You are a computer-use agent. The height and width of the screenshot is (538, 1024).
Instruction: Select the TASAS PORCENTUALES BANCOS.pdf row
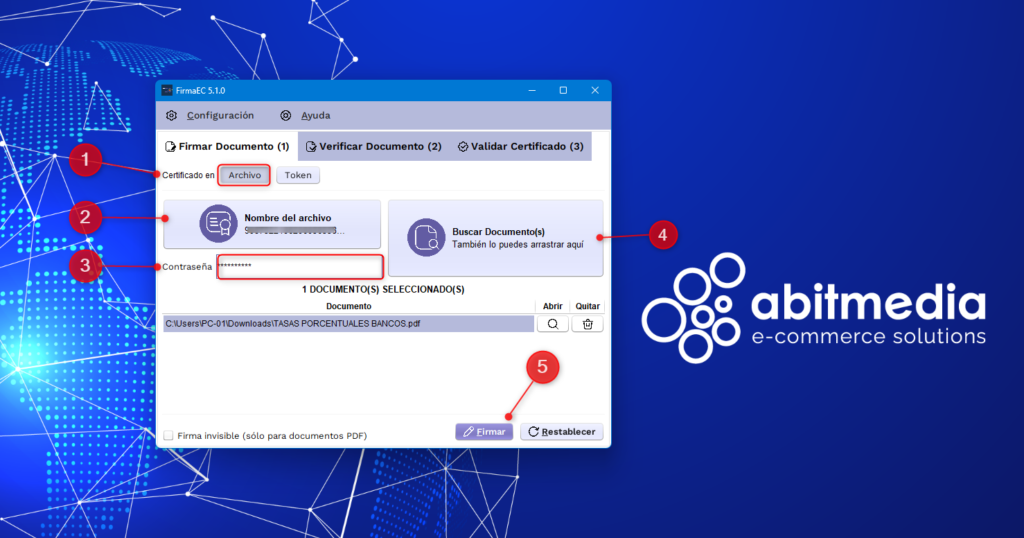click(349, 324)
